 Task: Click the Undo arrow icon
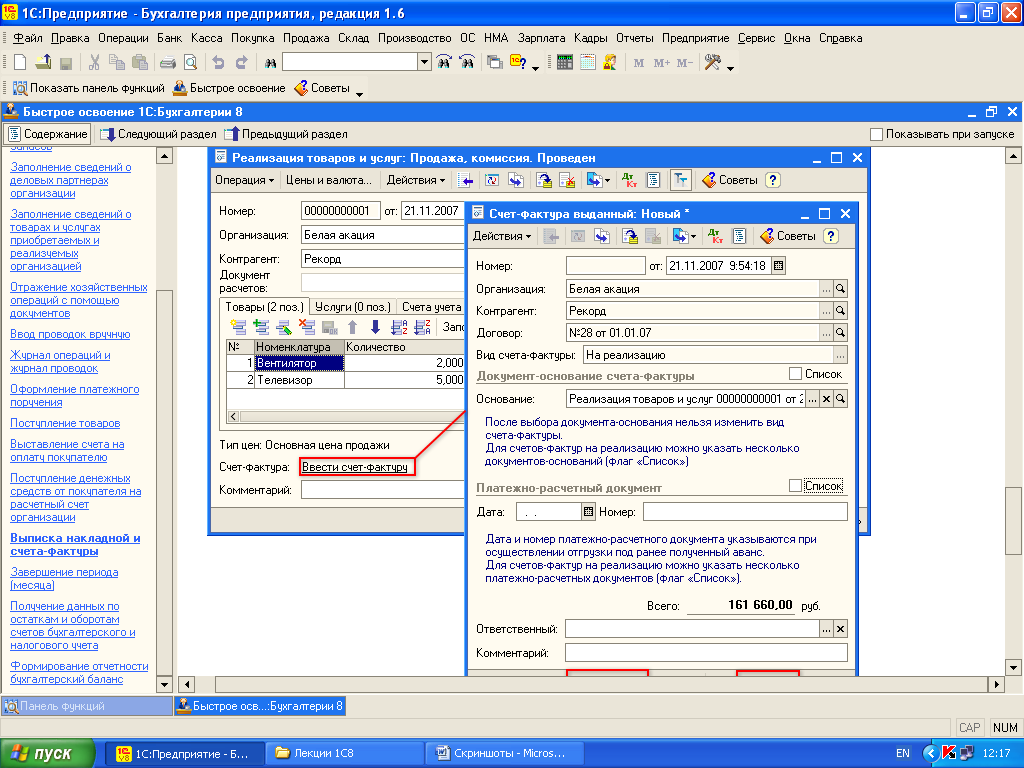coord(218,63)
